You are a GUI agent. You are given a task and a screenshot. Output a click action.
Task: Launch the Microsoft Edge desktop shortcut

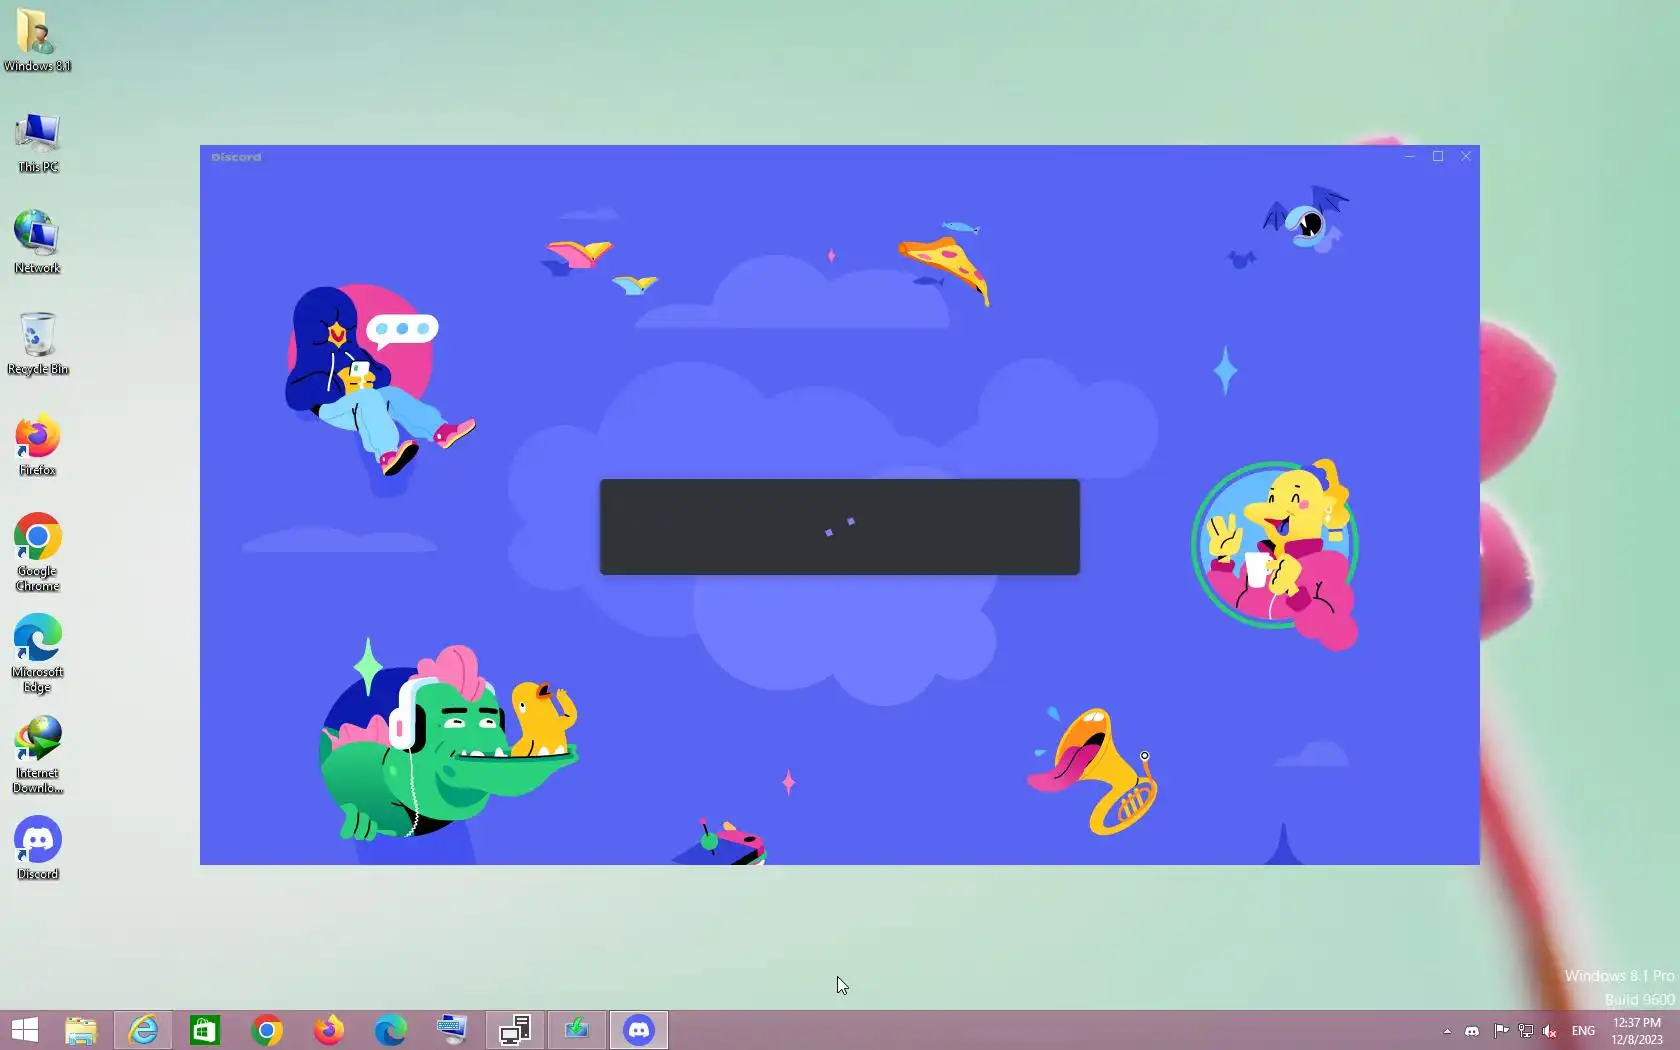point(37,653)
